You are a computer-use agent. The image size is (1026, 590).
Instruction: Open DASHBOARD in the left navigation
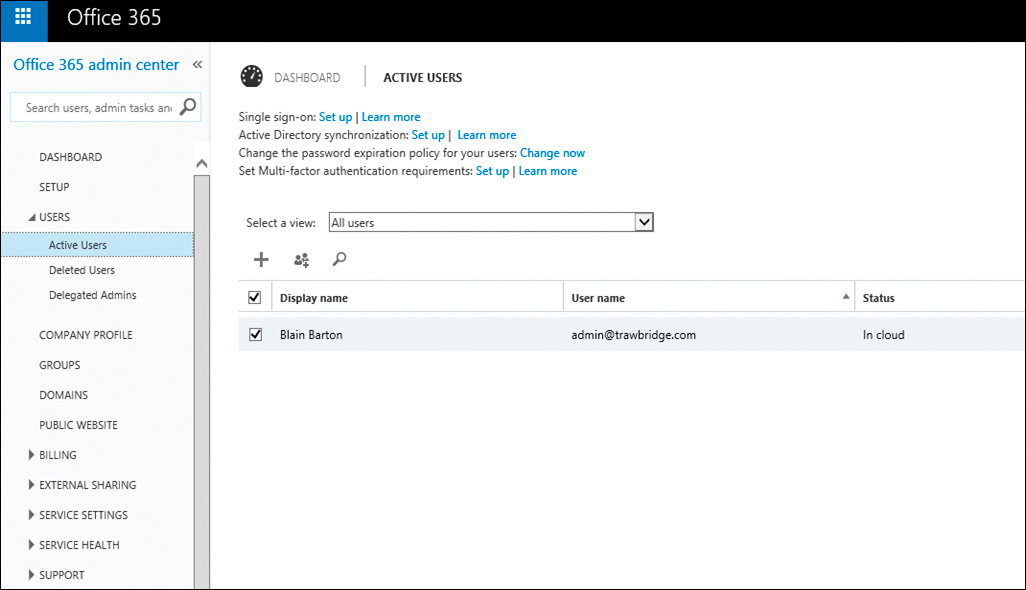[71, 157]
